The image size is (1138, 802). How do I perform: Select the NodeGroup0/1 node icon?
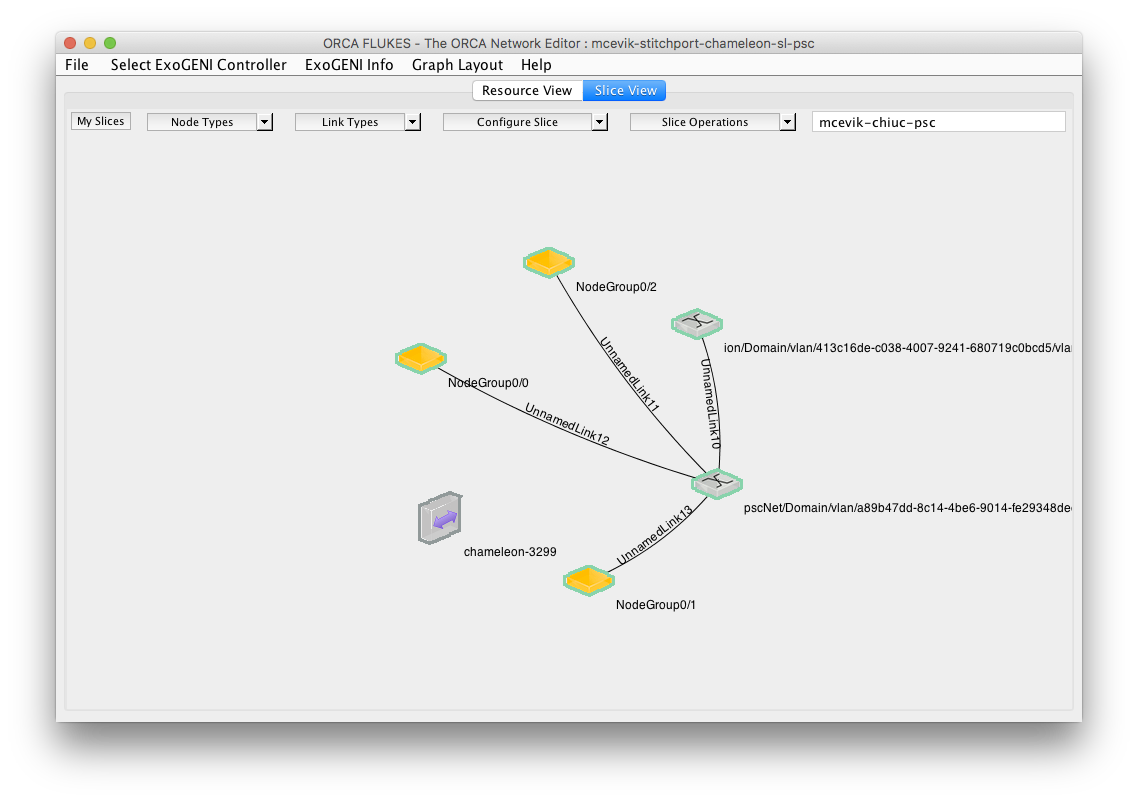(589, 581)
